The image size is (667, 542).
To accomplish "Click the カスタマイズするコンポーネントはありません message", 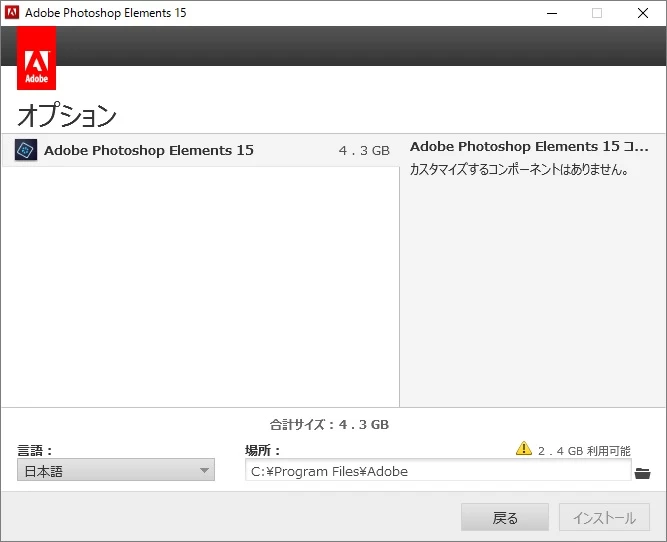I will (519, 170).
